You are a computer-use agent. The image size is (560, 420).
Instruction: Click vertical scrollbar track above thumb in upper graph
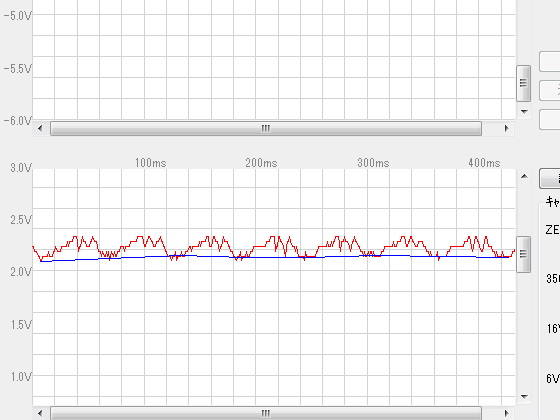pos(524,32)
